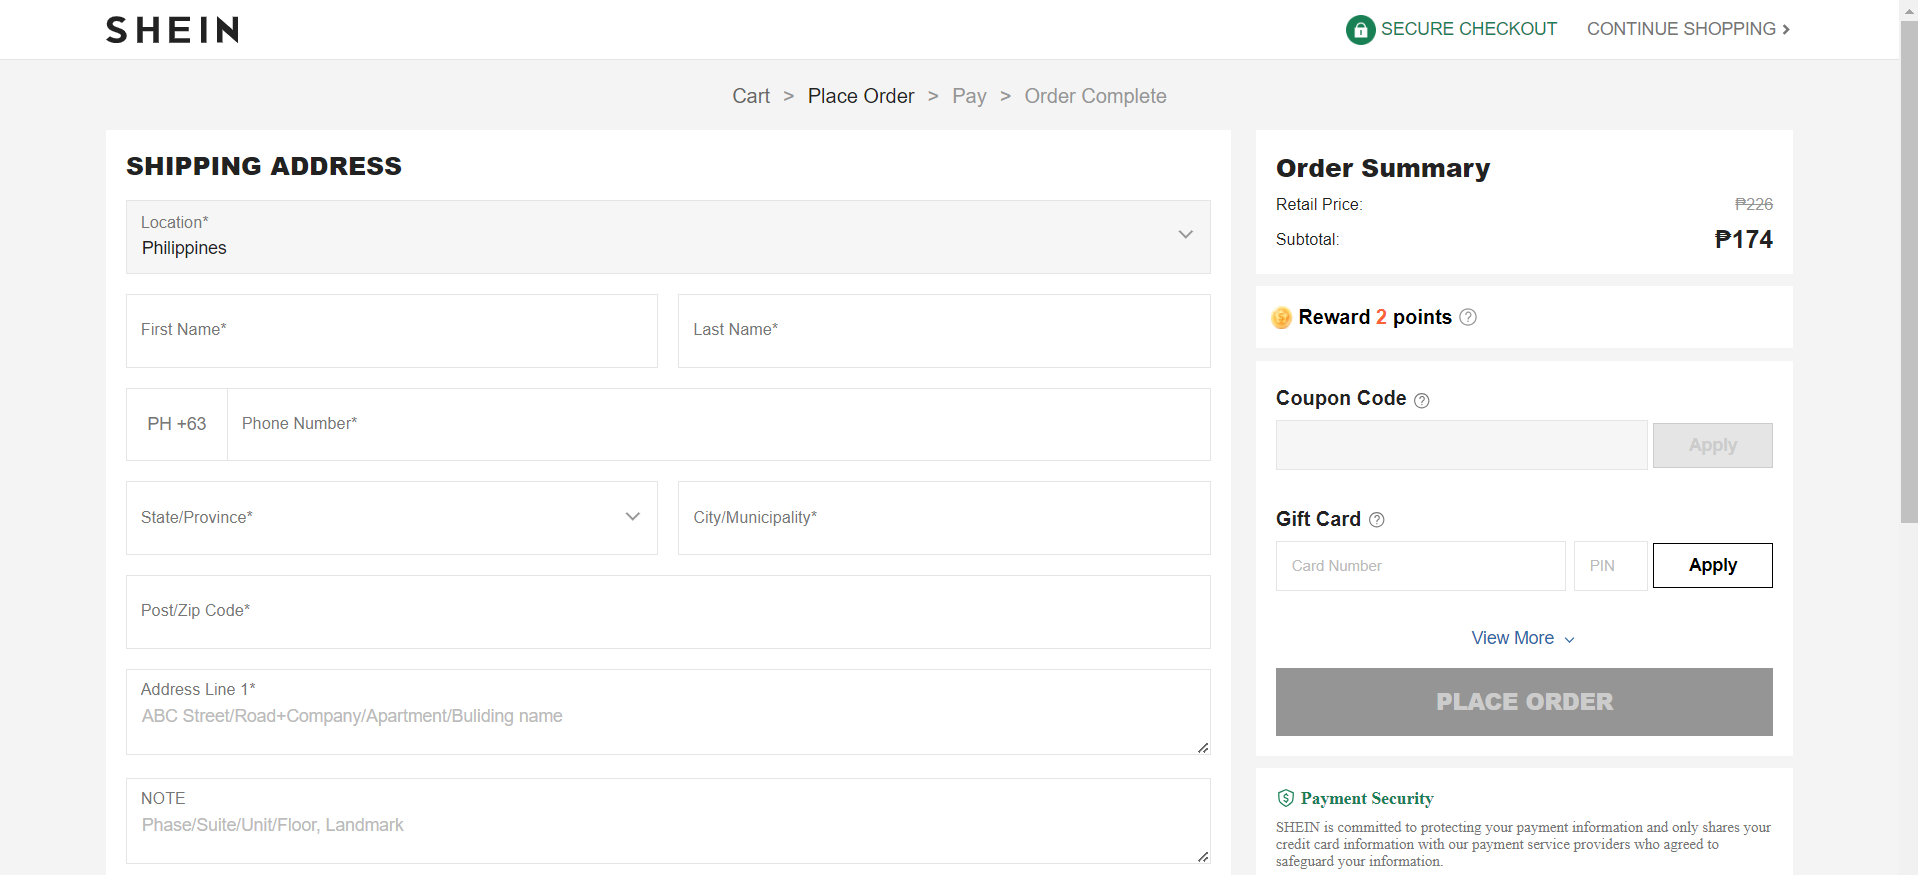This screenshot has width=1918, height=875.
Task: Go to Cart breadcrumb step
Action: 751,96
